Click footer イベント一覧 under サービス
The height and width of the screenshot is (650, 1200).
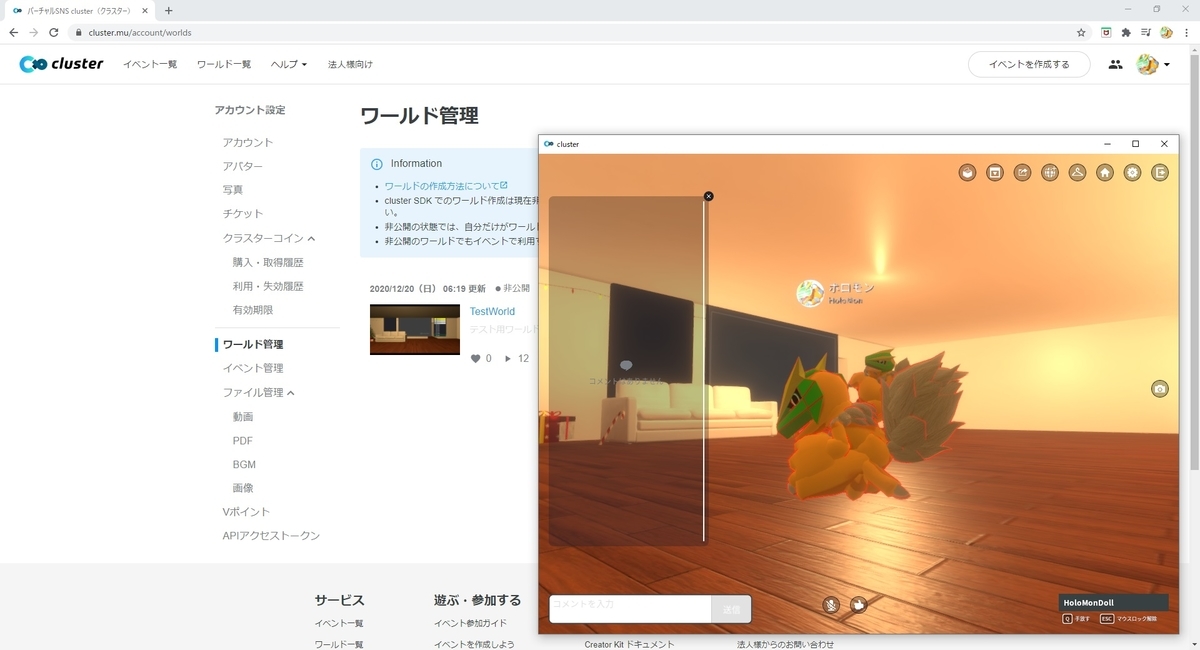click(339, 623)
